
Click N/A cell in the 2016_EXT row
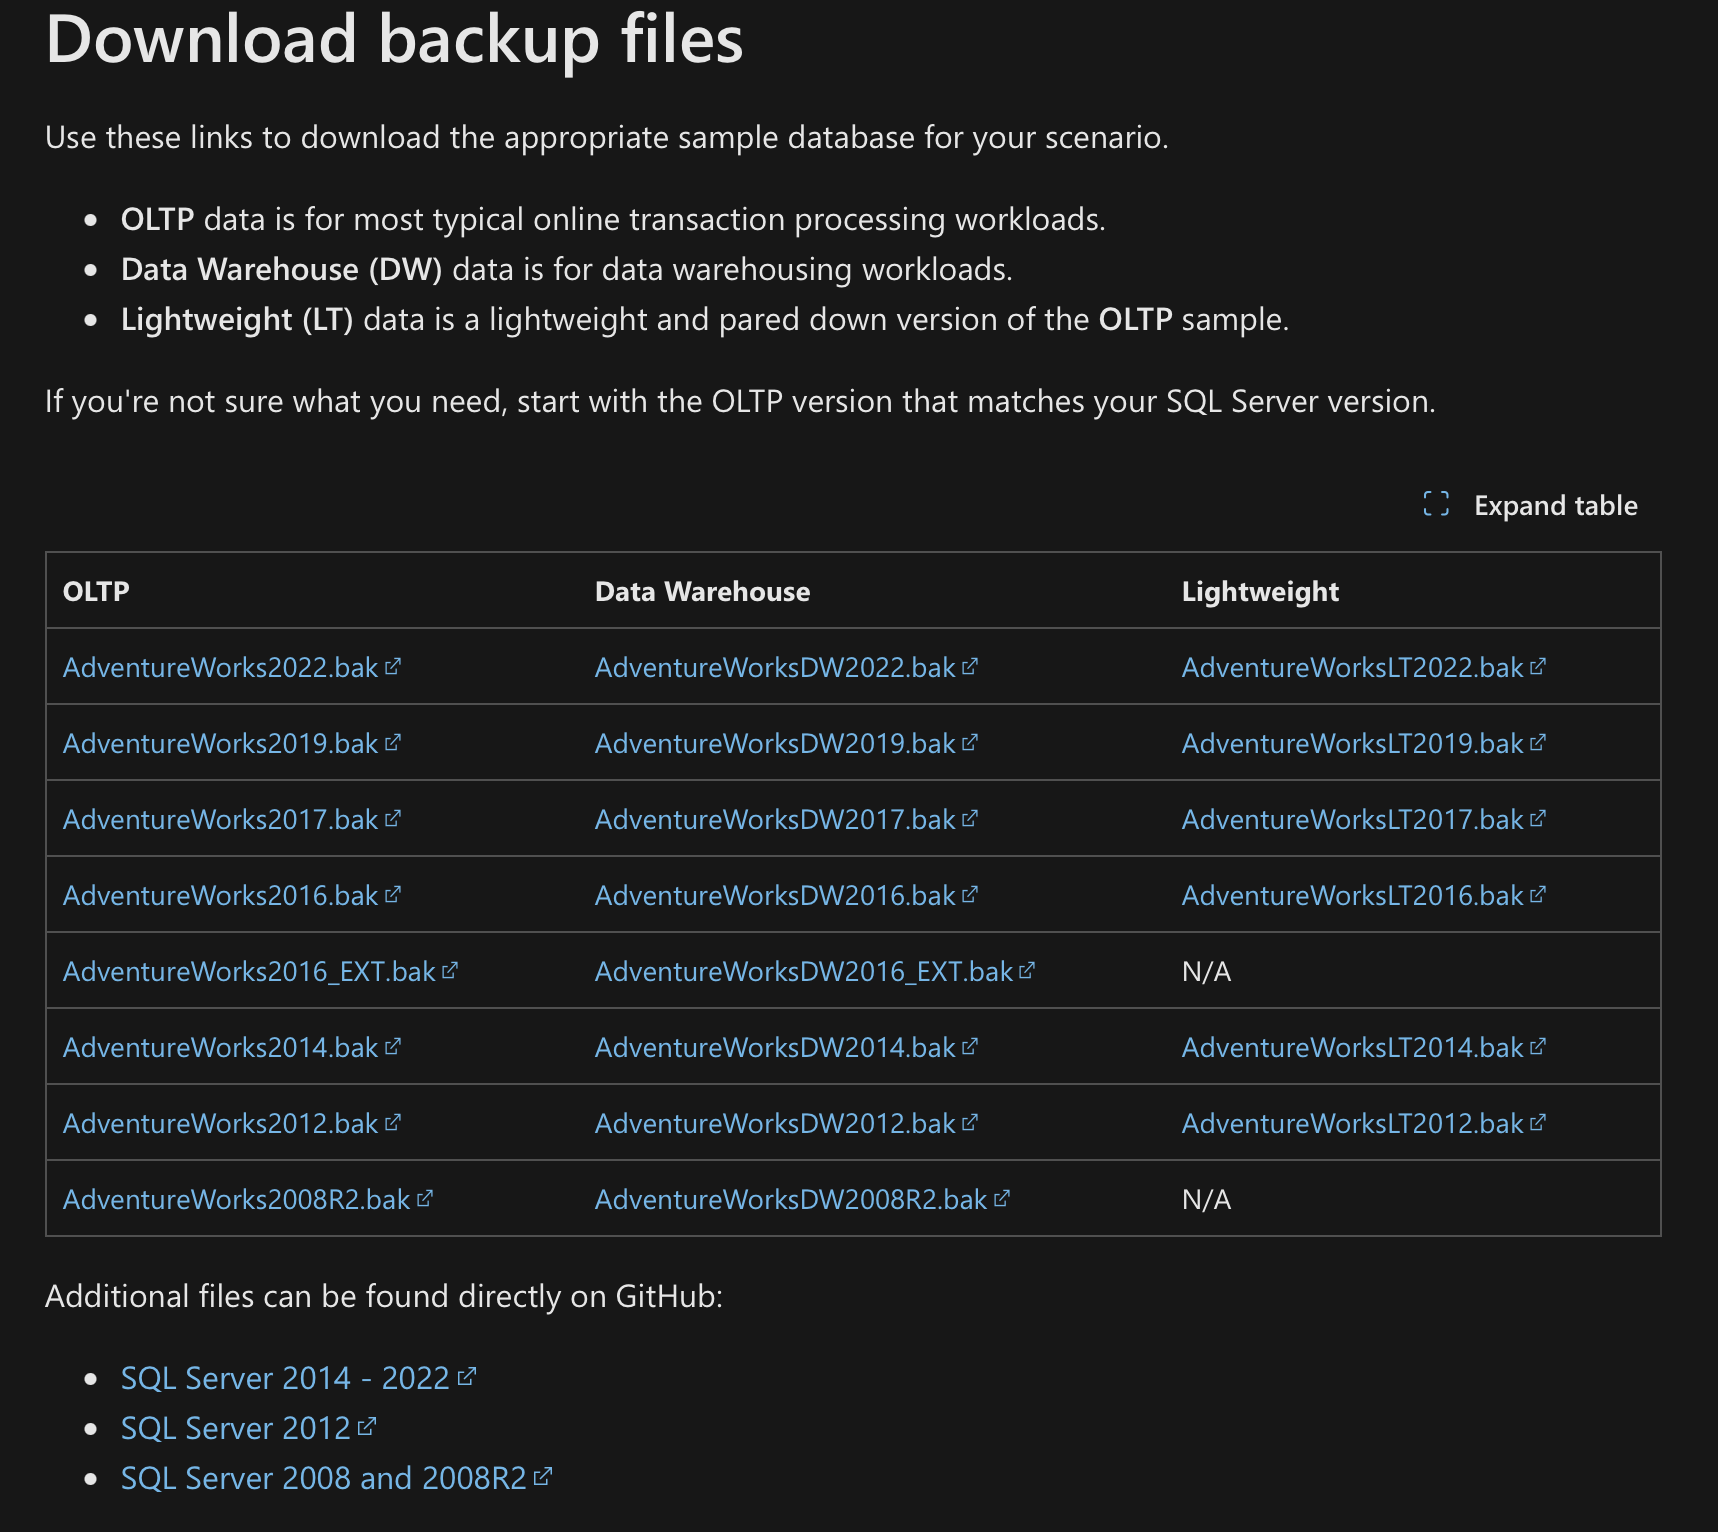click(1206, 971)
